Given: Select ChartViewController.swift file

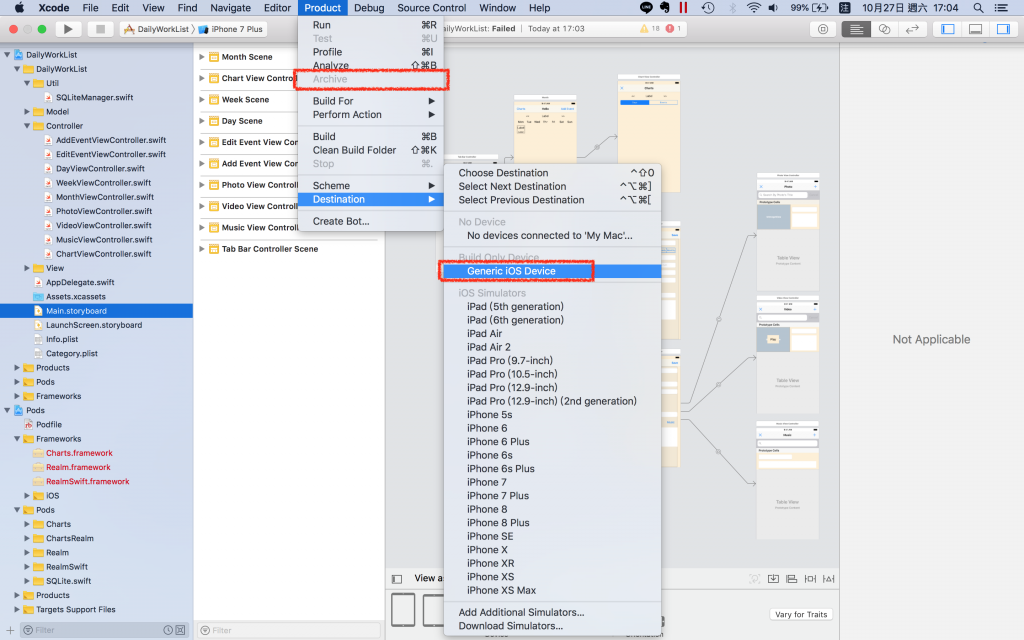Looking at the screenshot, I should [x=103, y=254].
